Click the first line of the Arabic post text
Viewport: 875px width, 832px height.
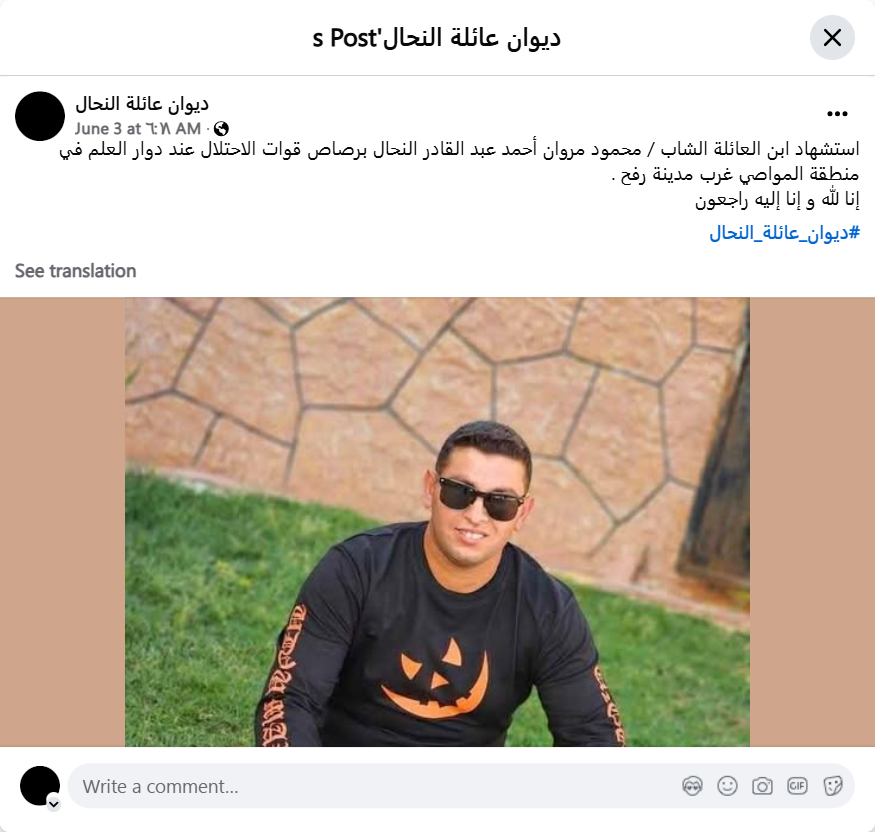point(459,149)
